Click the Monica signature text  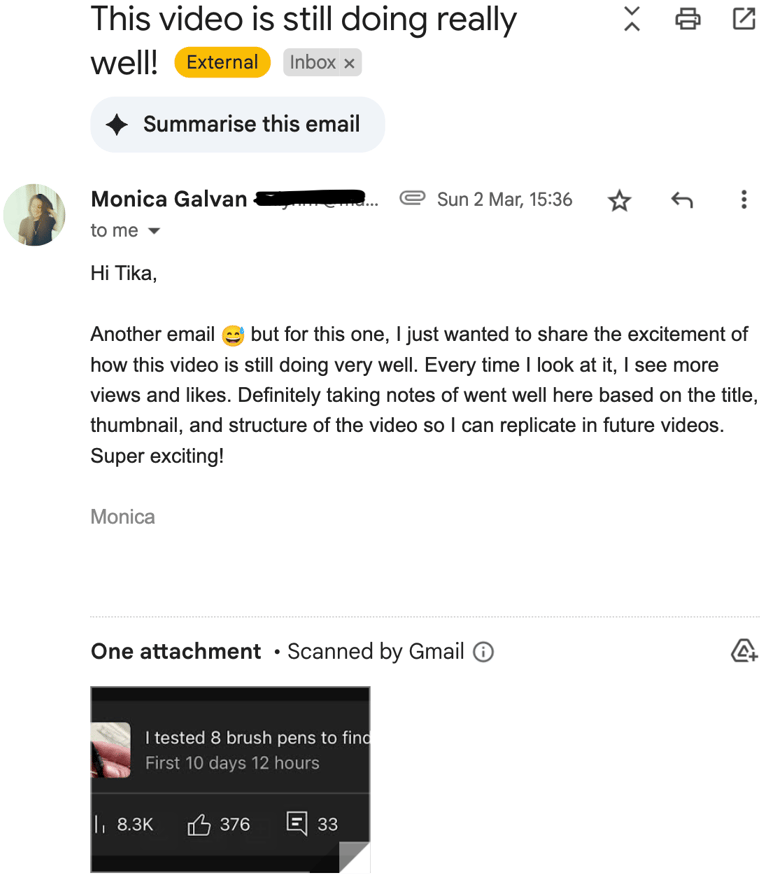click(x=123, y=517)
